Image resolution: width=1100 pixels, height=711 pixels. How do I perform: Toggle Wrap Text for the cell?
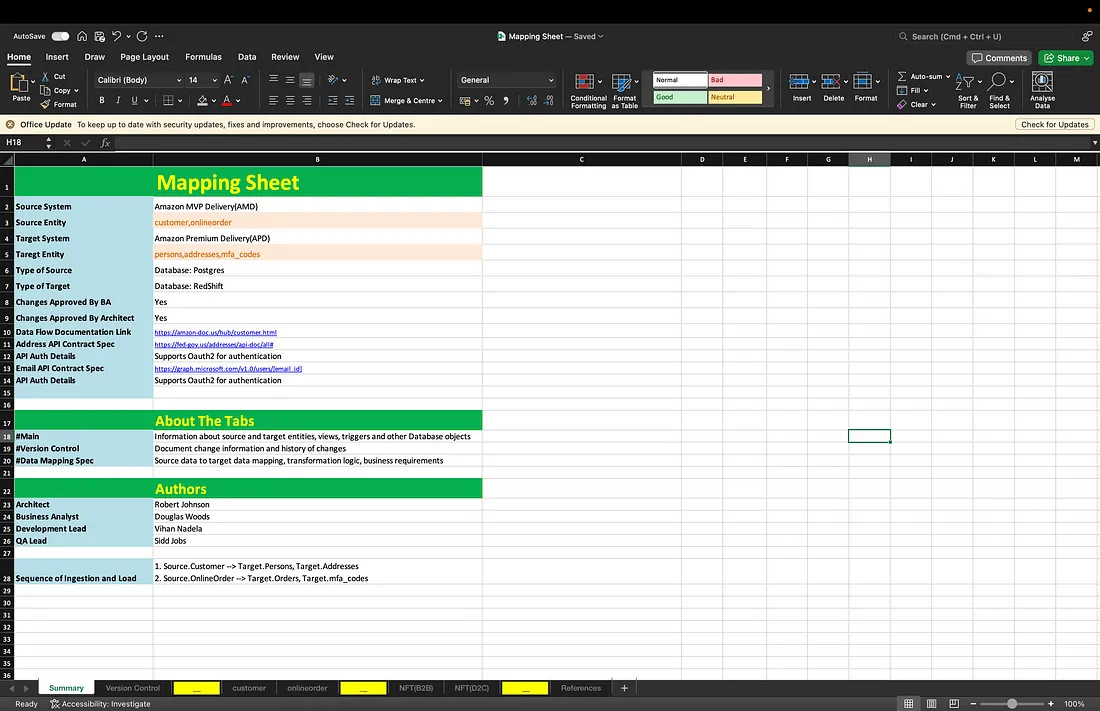pyautogui.click(x=398, y=81)
